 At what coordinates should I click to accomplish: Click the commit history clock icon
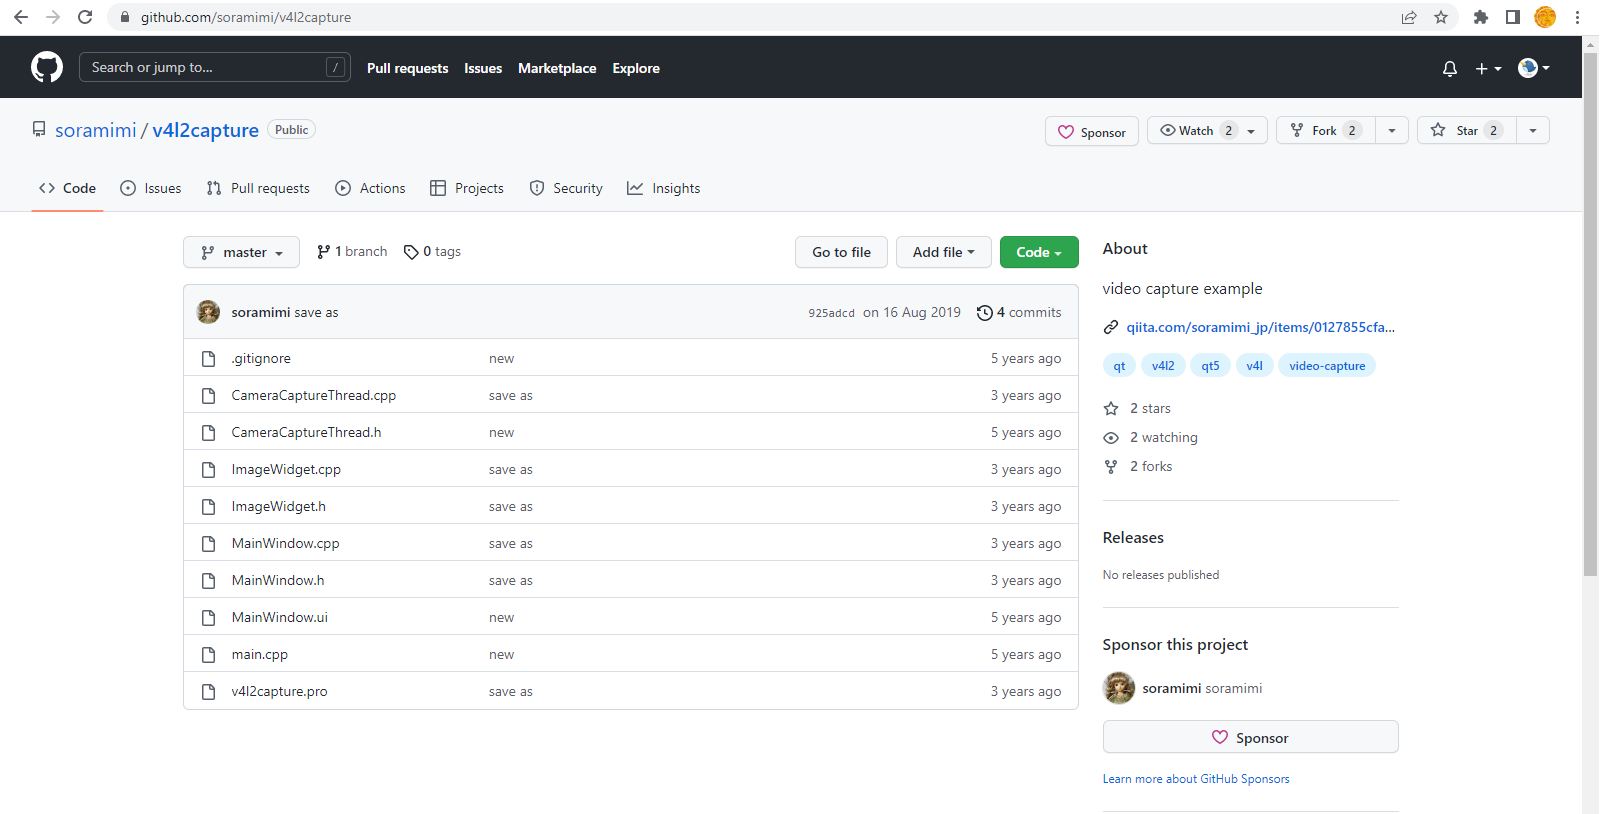[x=985, y=312]
